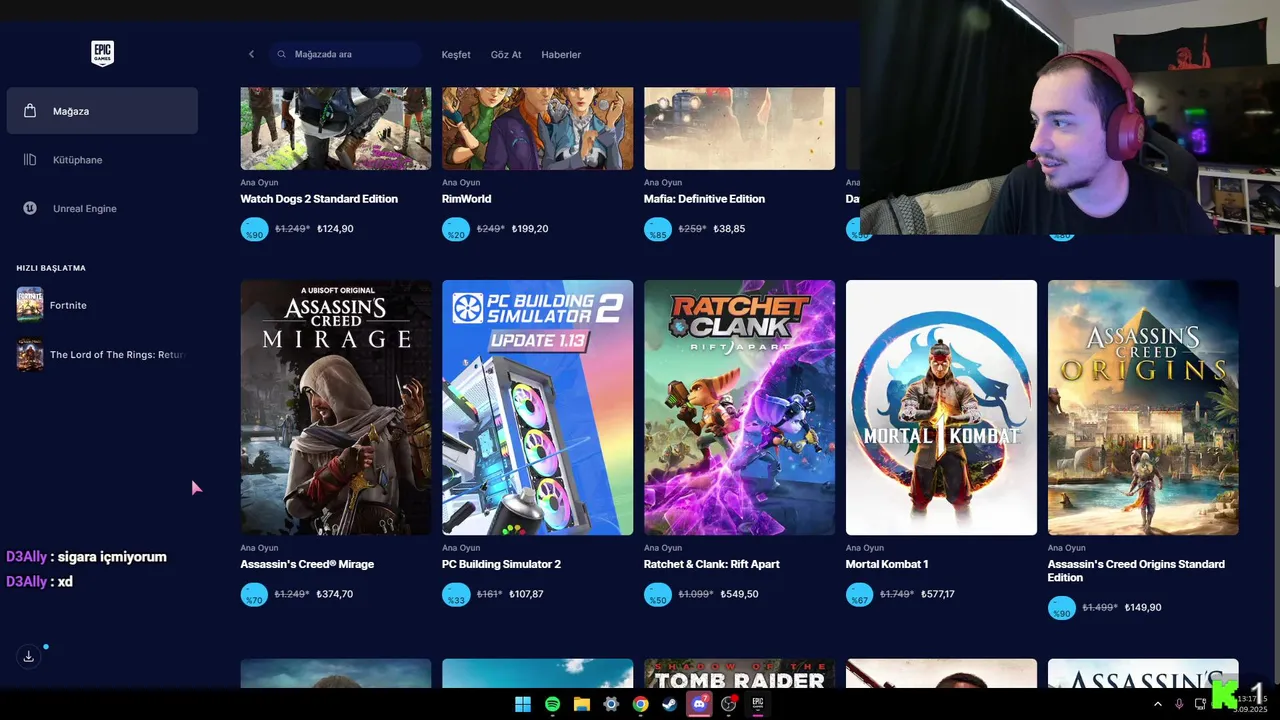Open the Shadow of the Tomb Raider cover

click(x=739, y=673)
